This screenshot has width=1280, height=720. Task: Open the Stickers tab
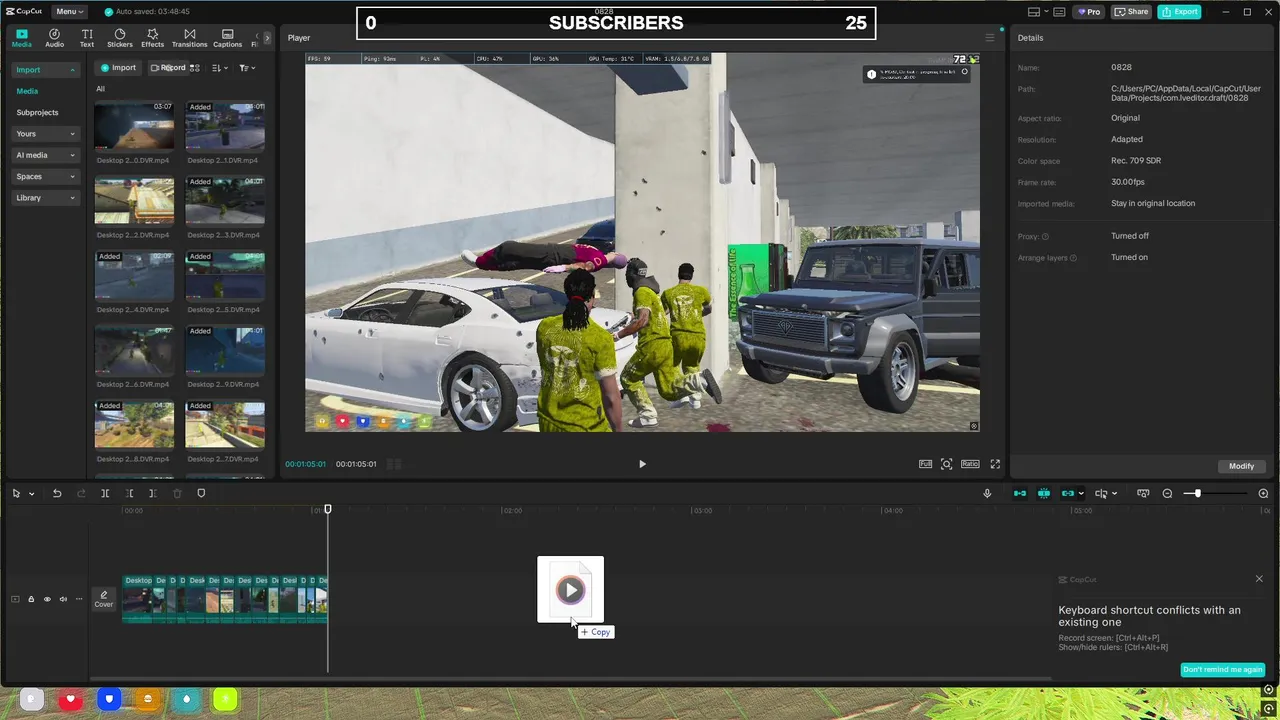tap(120, 38)
